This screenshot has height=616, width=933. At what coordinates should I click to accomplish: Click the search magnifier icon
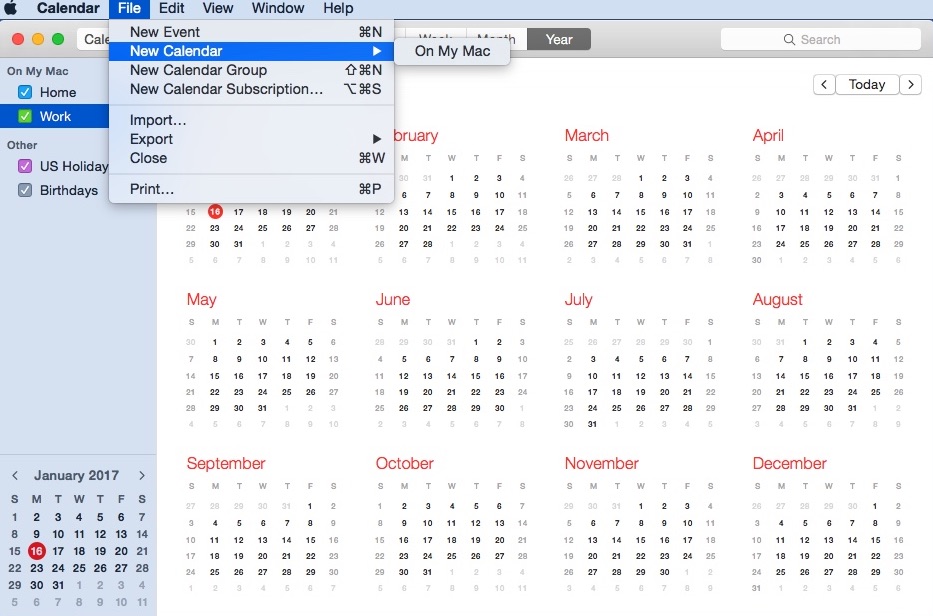pyautogui.click(x=789, y=39)
